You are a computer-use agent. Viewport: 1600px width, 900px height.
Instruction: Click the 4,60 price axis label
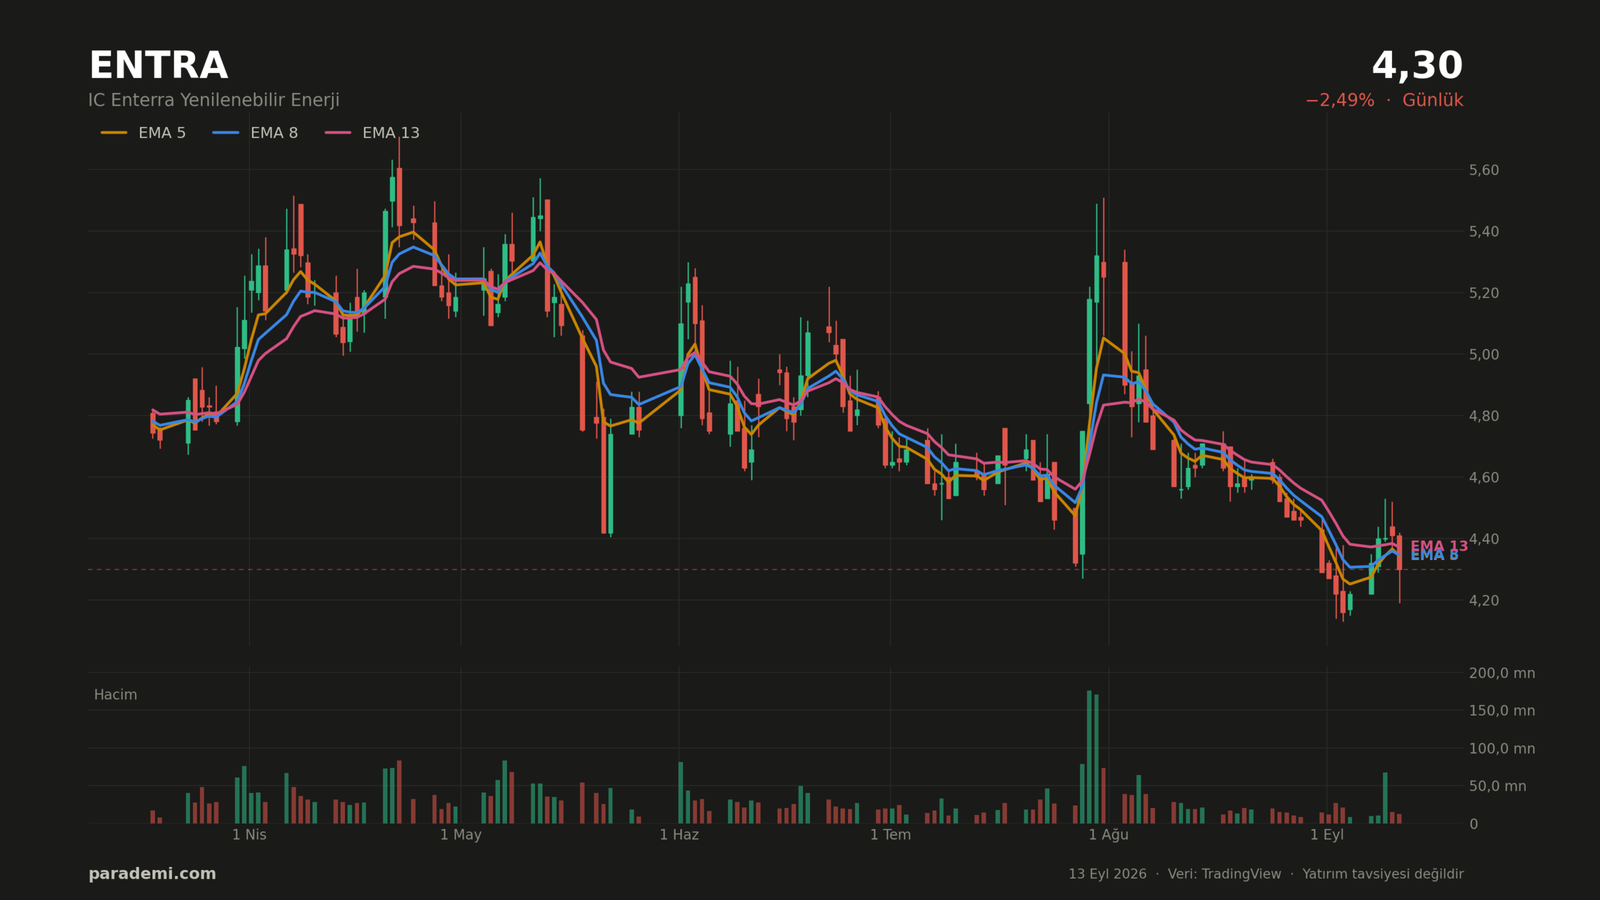(1484, 478)
